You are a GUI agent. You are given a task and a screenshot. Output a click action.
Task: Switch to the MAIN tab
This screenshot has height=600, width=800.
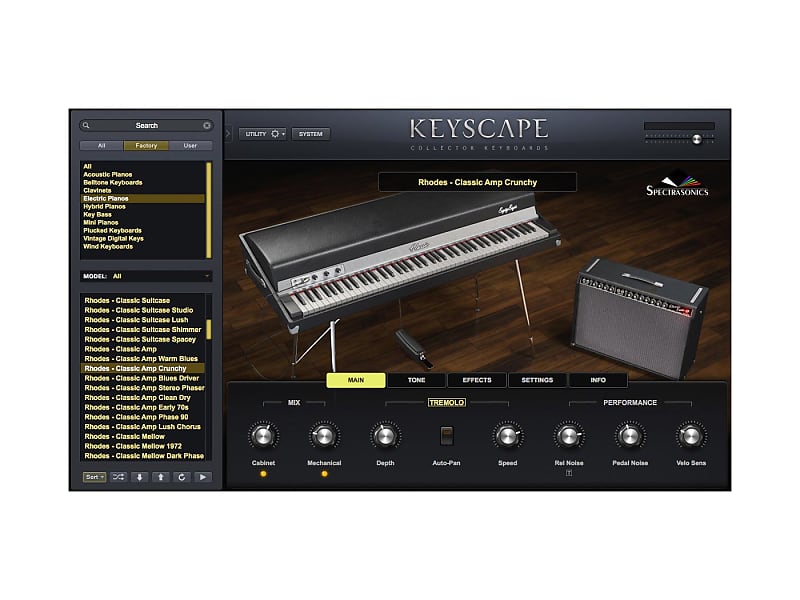(356, 380)
